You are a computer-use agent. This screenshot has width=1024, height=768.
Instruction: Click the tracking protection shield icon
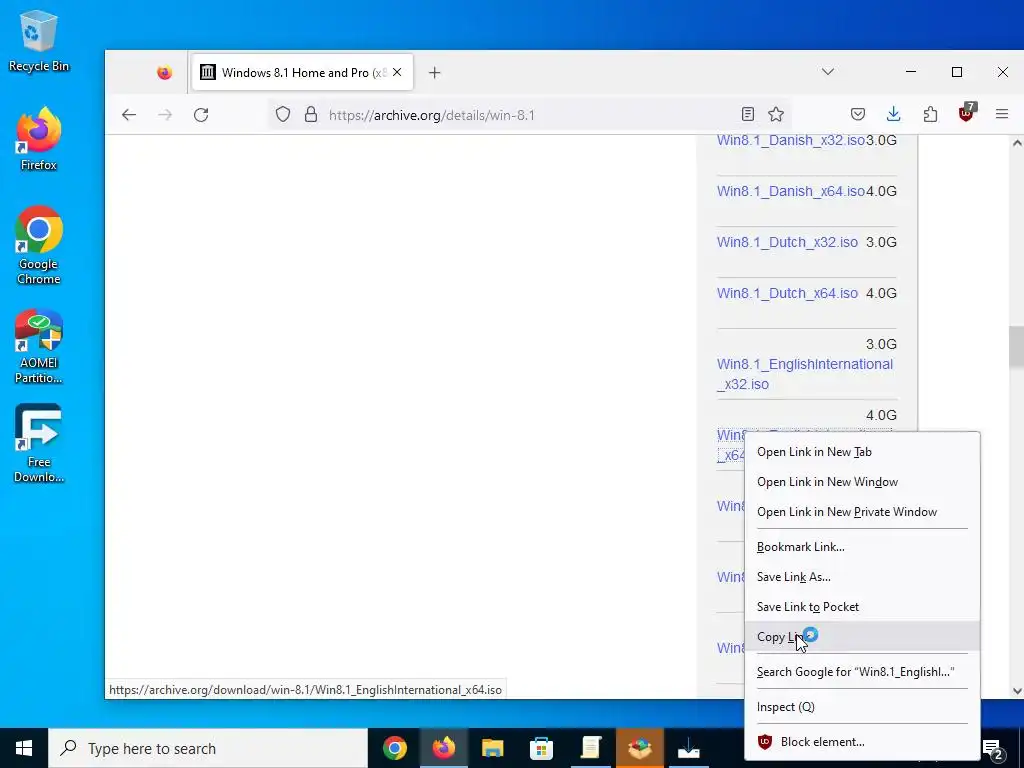[283, 115]
